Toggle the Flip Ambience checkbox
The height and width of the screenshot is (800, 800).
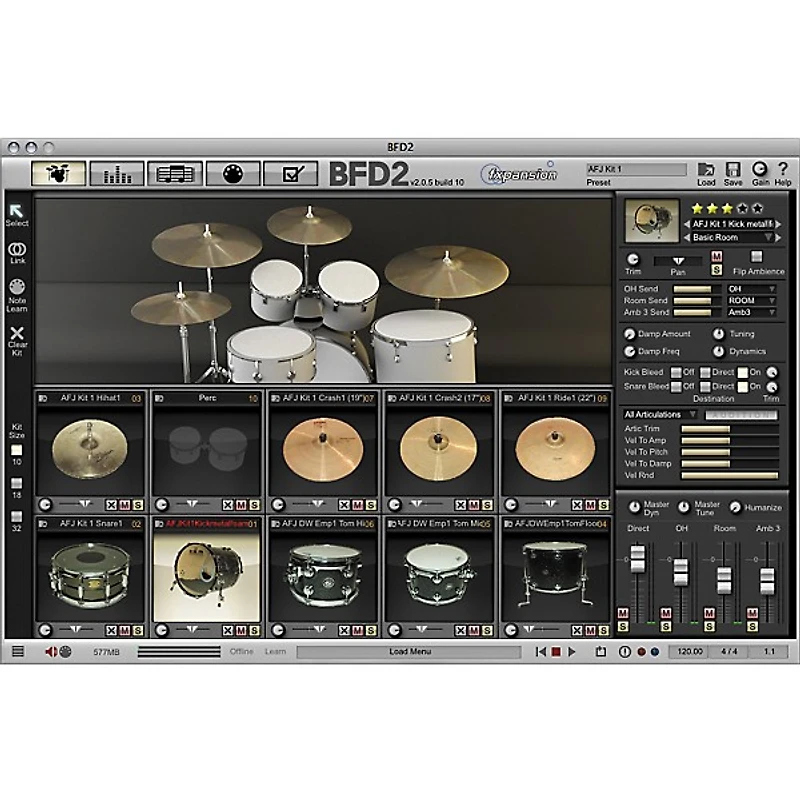coord(757,256)
